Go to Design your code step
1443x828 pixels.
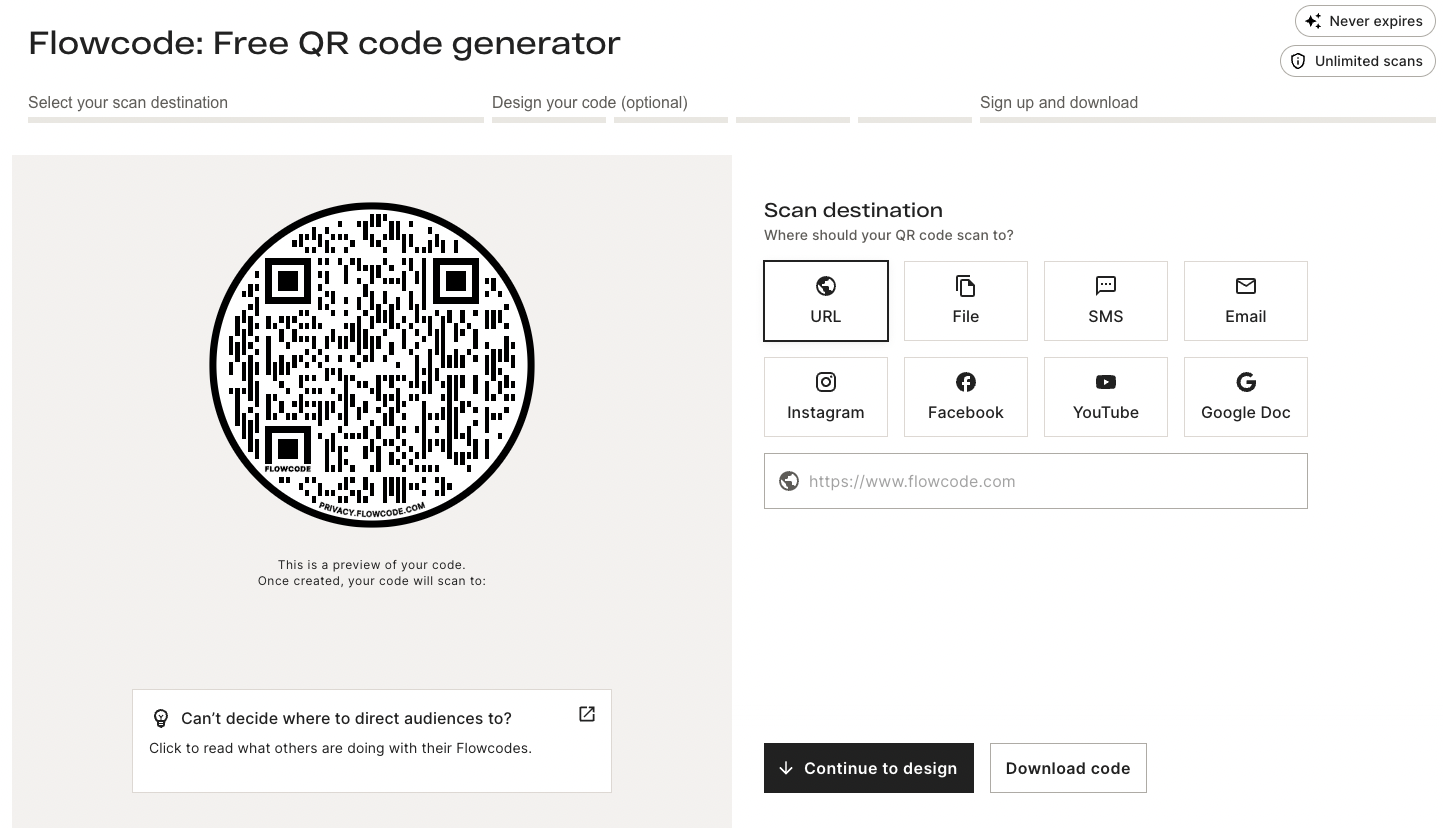click(590, 103)
